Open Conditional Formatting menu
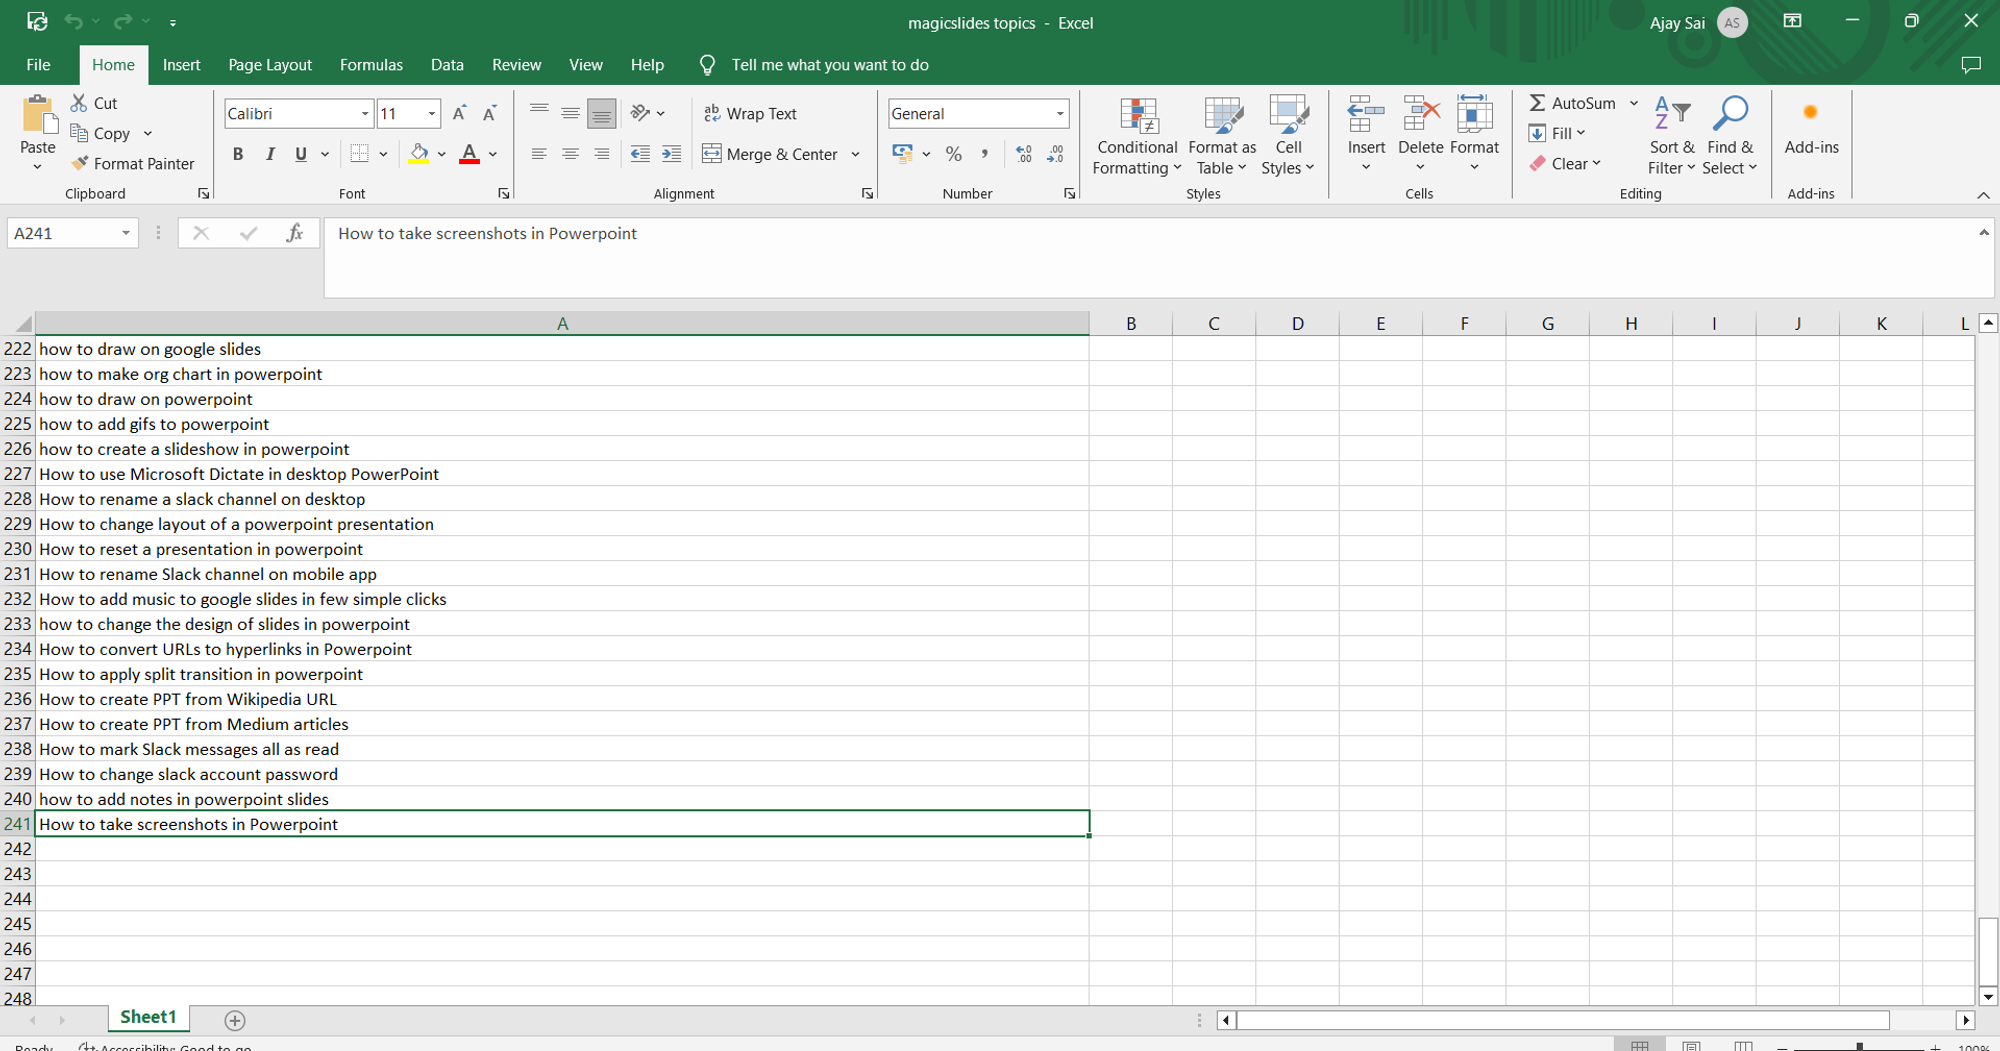 pos(1137,136)
